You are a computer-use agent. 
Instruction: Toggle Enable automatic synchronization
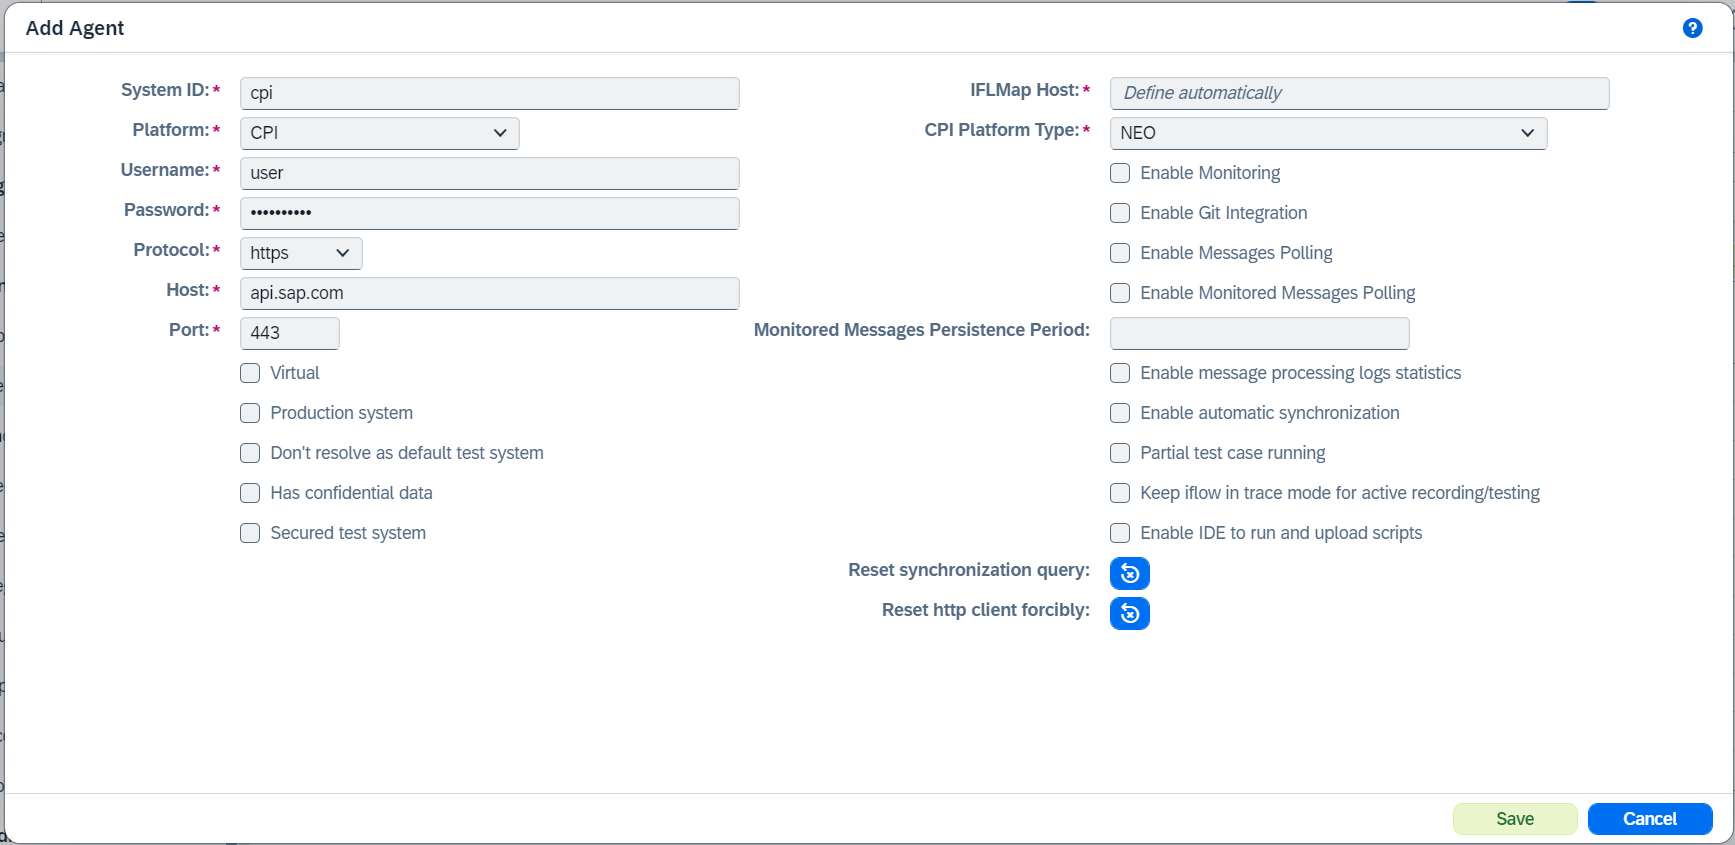click(x=1120, y=413)
